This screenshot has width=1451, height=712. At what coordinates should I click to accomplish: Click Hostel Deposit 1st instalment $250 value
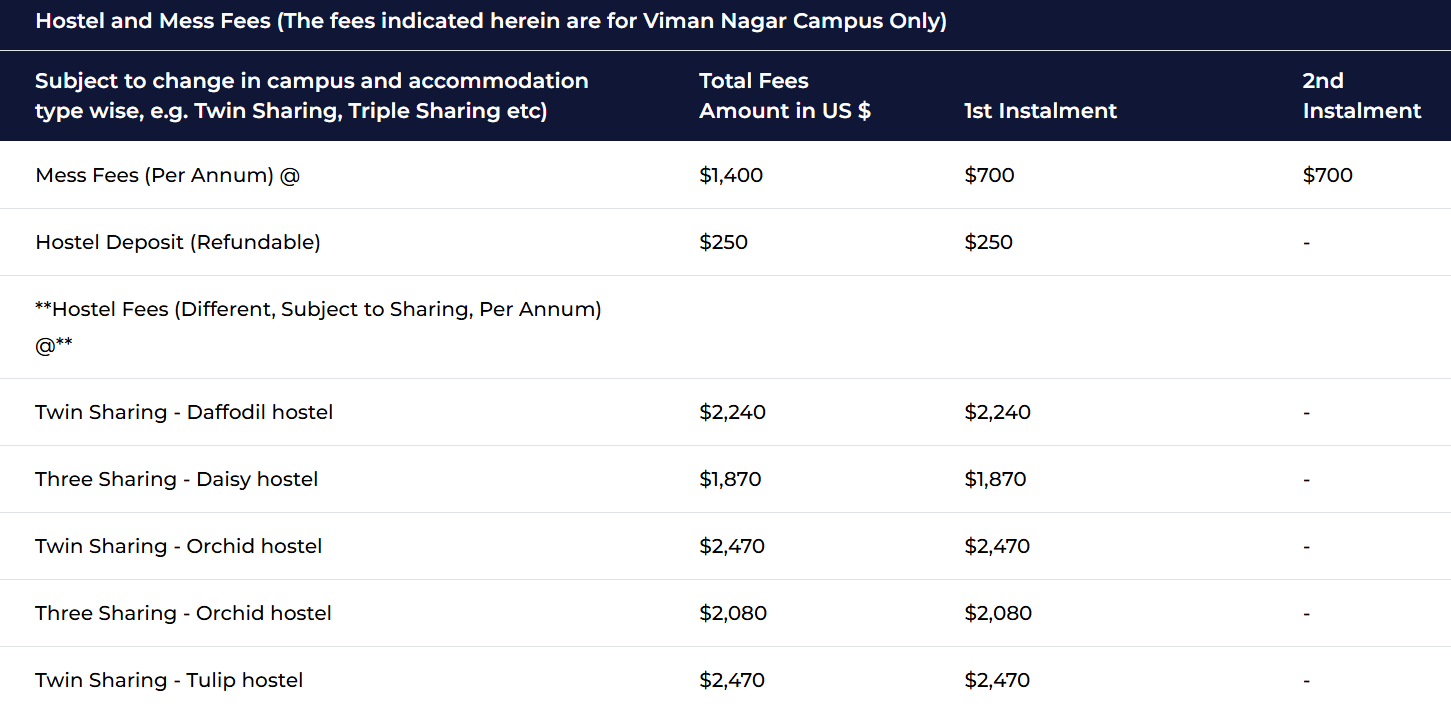tap(988, 242)
